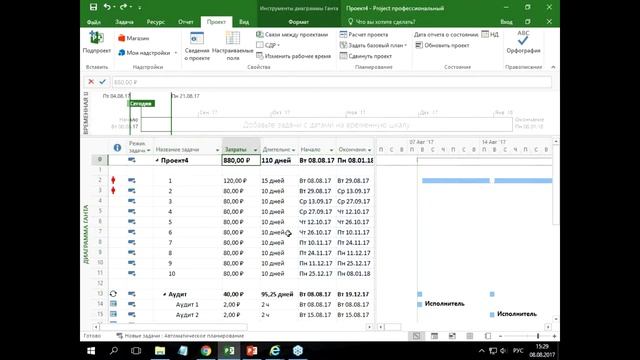Click the Undo arrow icon
Image resolution: width=640 pixels, height=360 pixels.
tap(107, 7)
